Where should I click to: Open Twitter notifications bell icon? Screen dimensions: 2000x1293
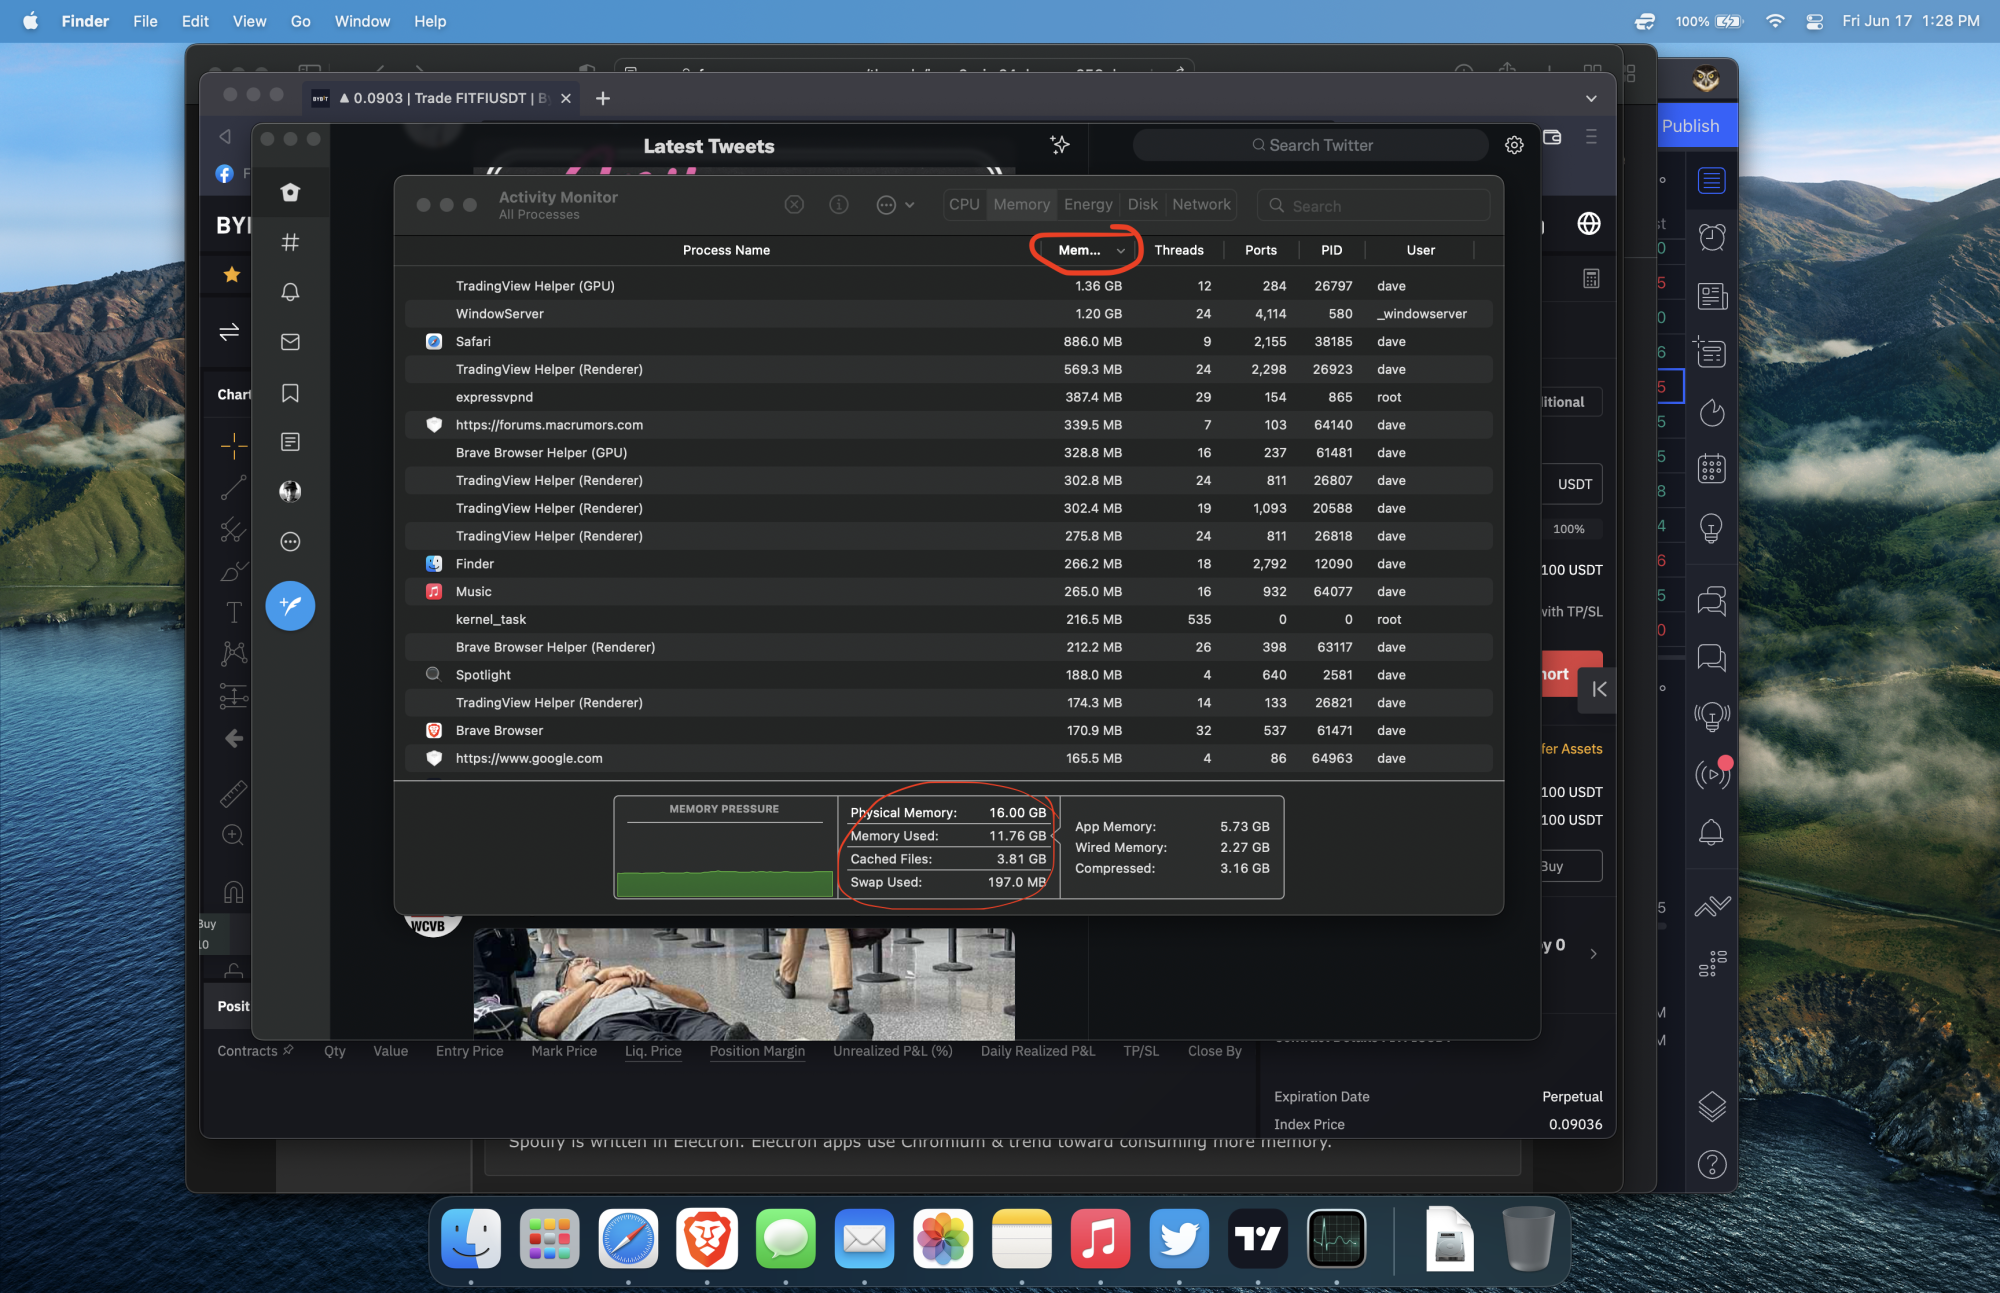290,292
